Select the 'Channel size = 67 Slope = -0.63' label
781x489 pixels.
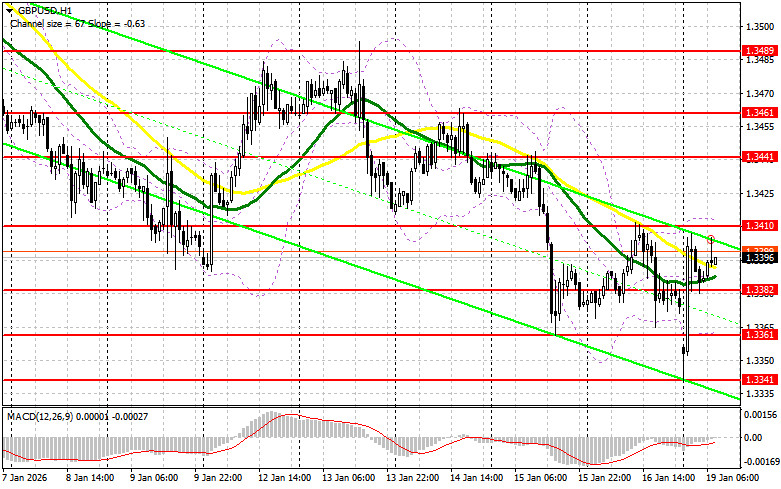tap(78, 23)
